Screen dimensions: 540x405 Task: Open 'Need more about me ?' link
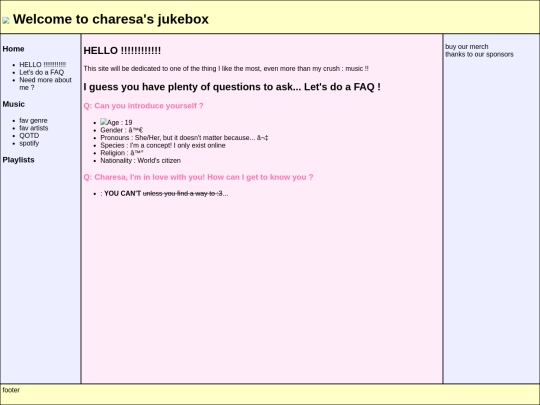(x=45, y=84)
